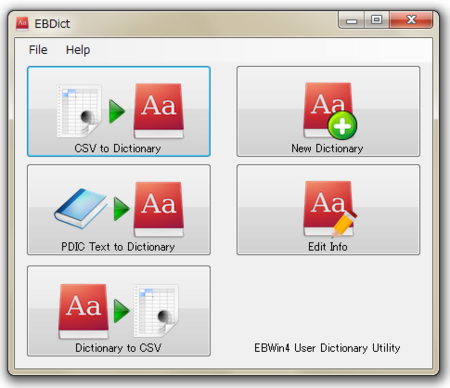This screenshot has width=450, height=388.
Task: Minimize the EBDict window
Action: pos(351,20)
